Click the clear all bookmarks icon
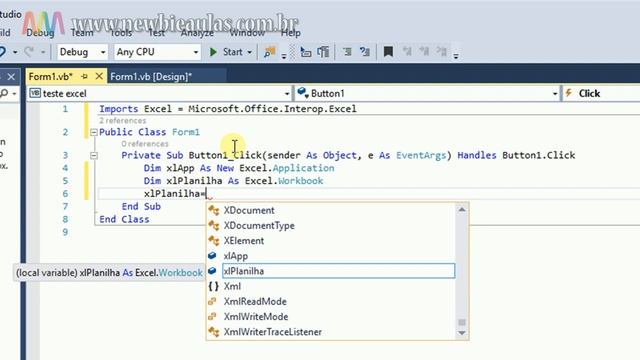Viewport: 640px width, 360px height. click(x=442, y=51)
